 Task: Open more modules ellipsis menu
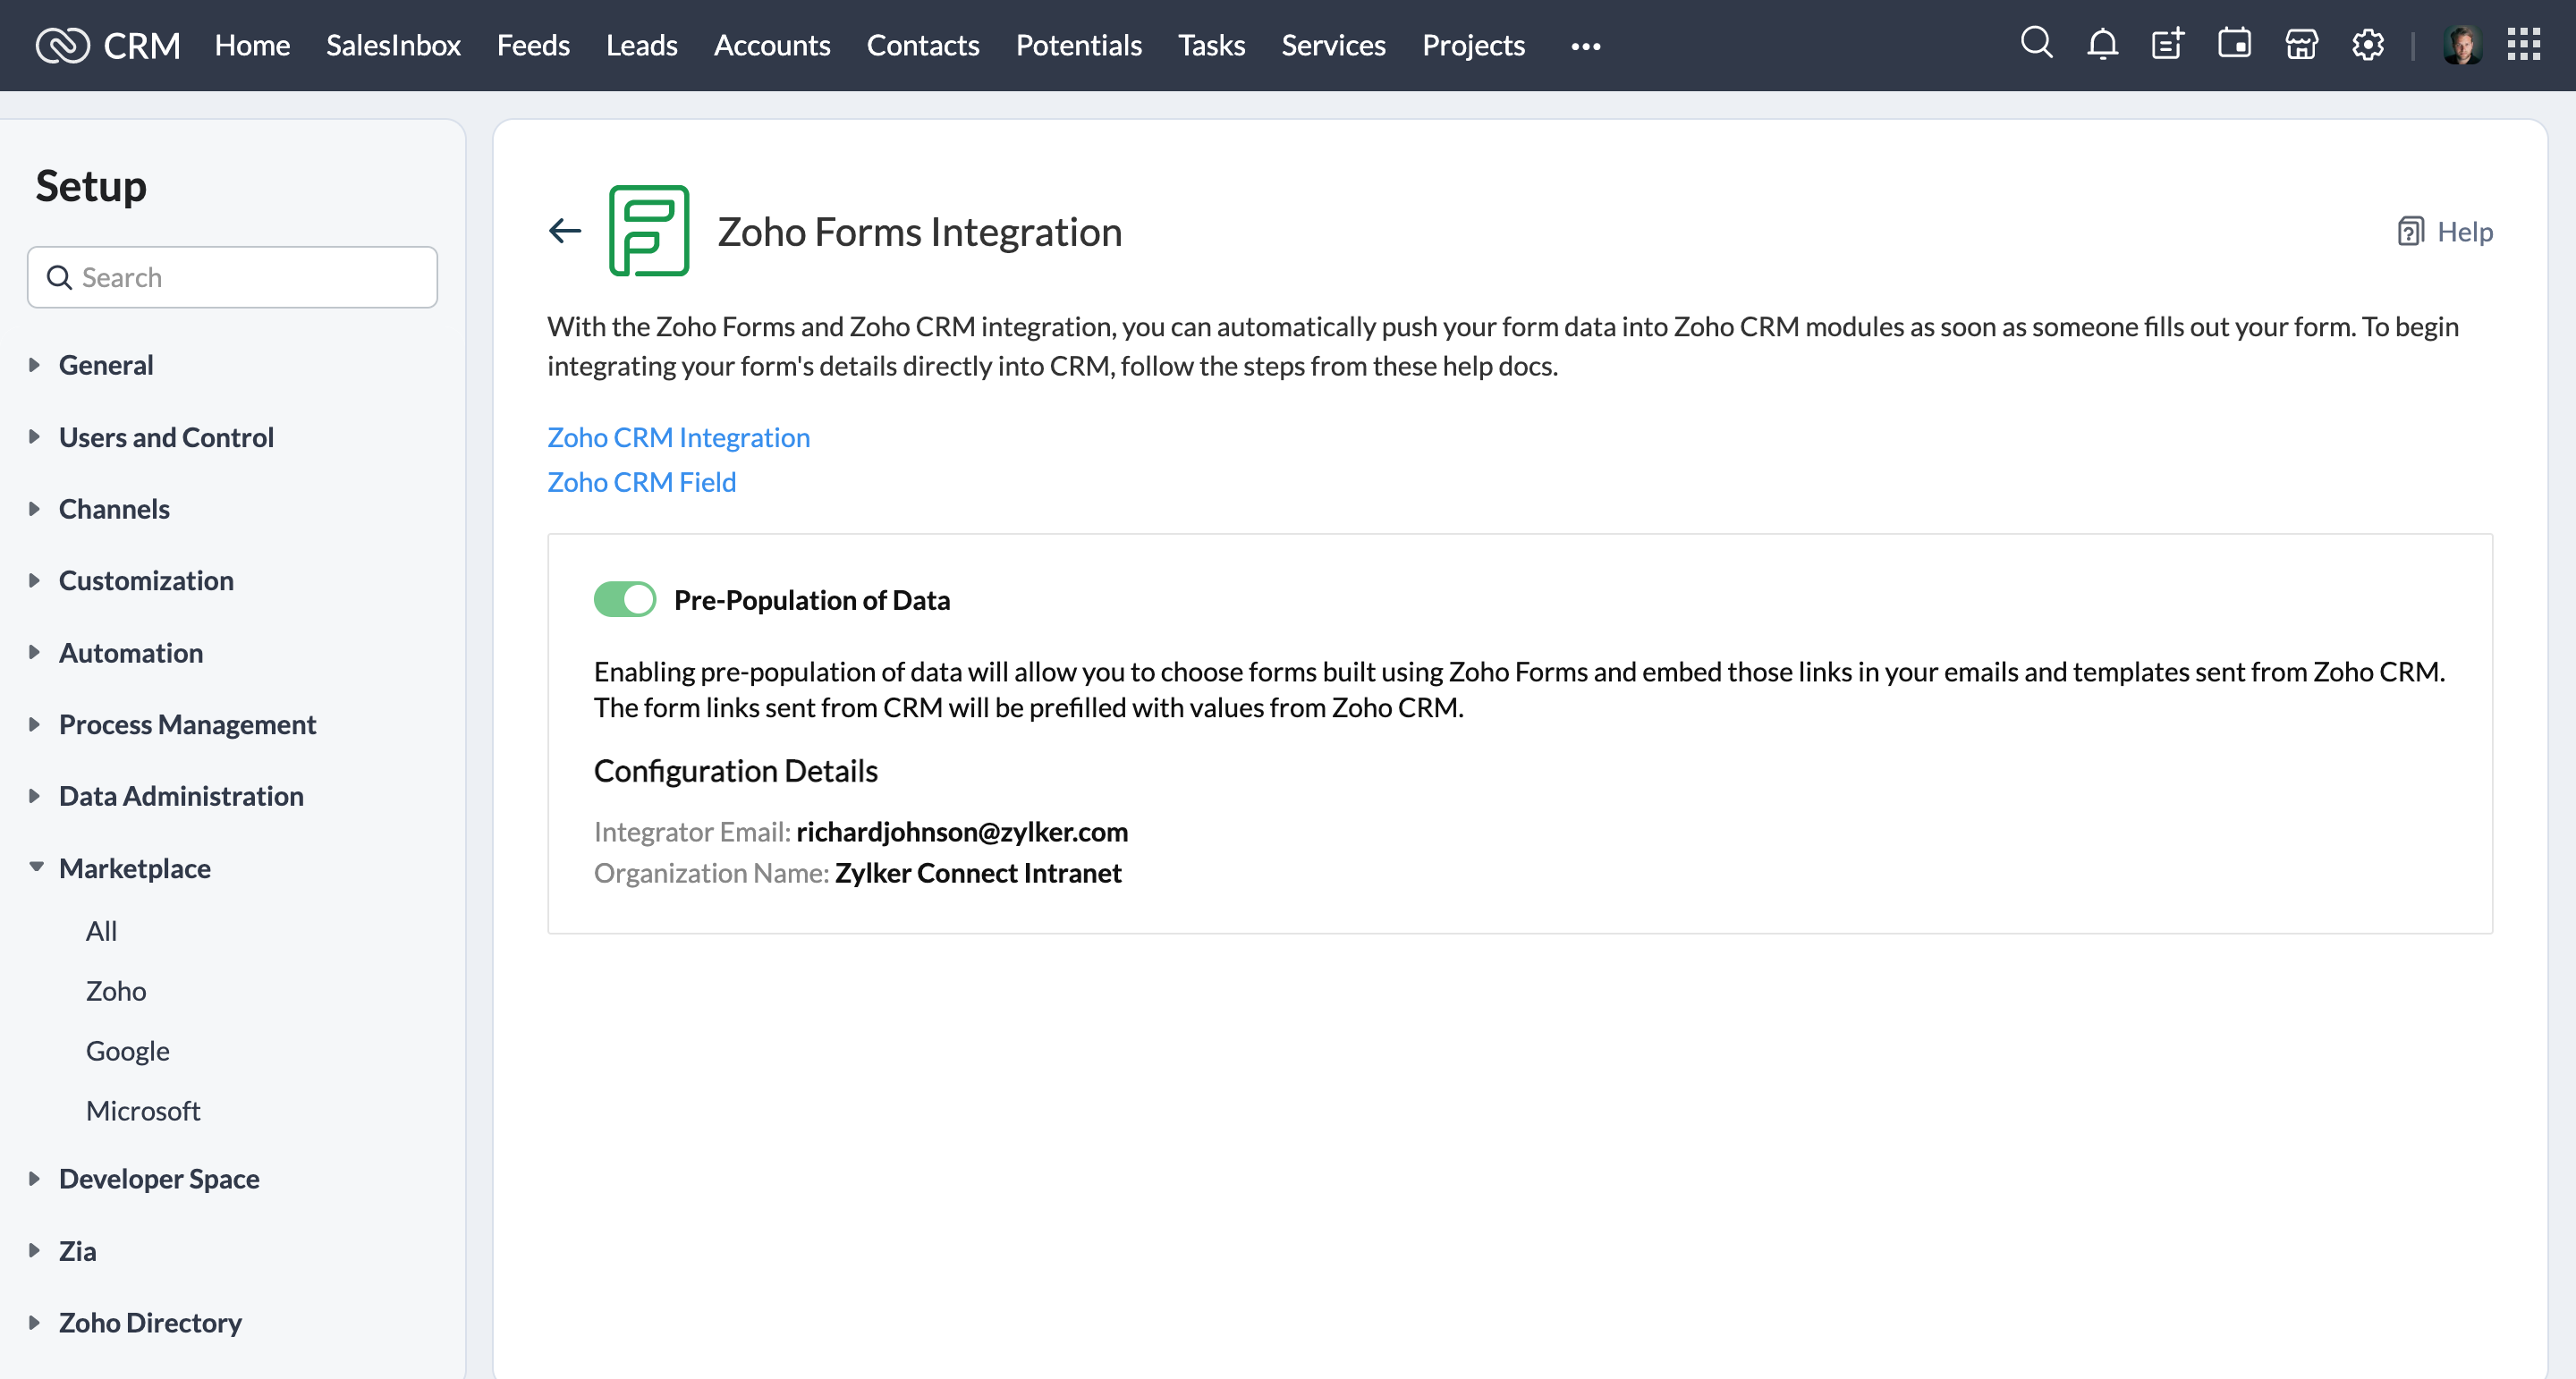pos(1585,46)
